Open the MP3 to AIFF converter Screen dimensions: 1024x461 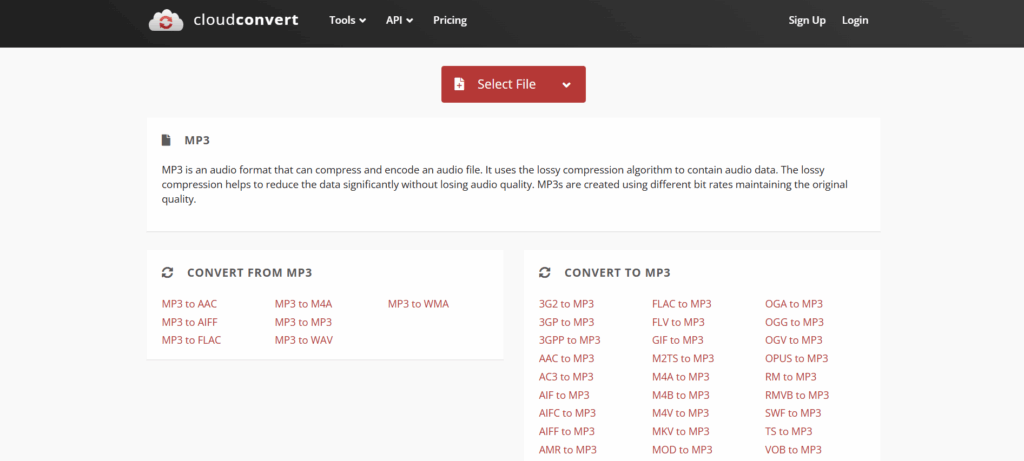[190, 322]
